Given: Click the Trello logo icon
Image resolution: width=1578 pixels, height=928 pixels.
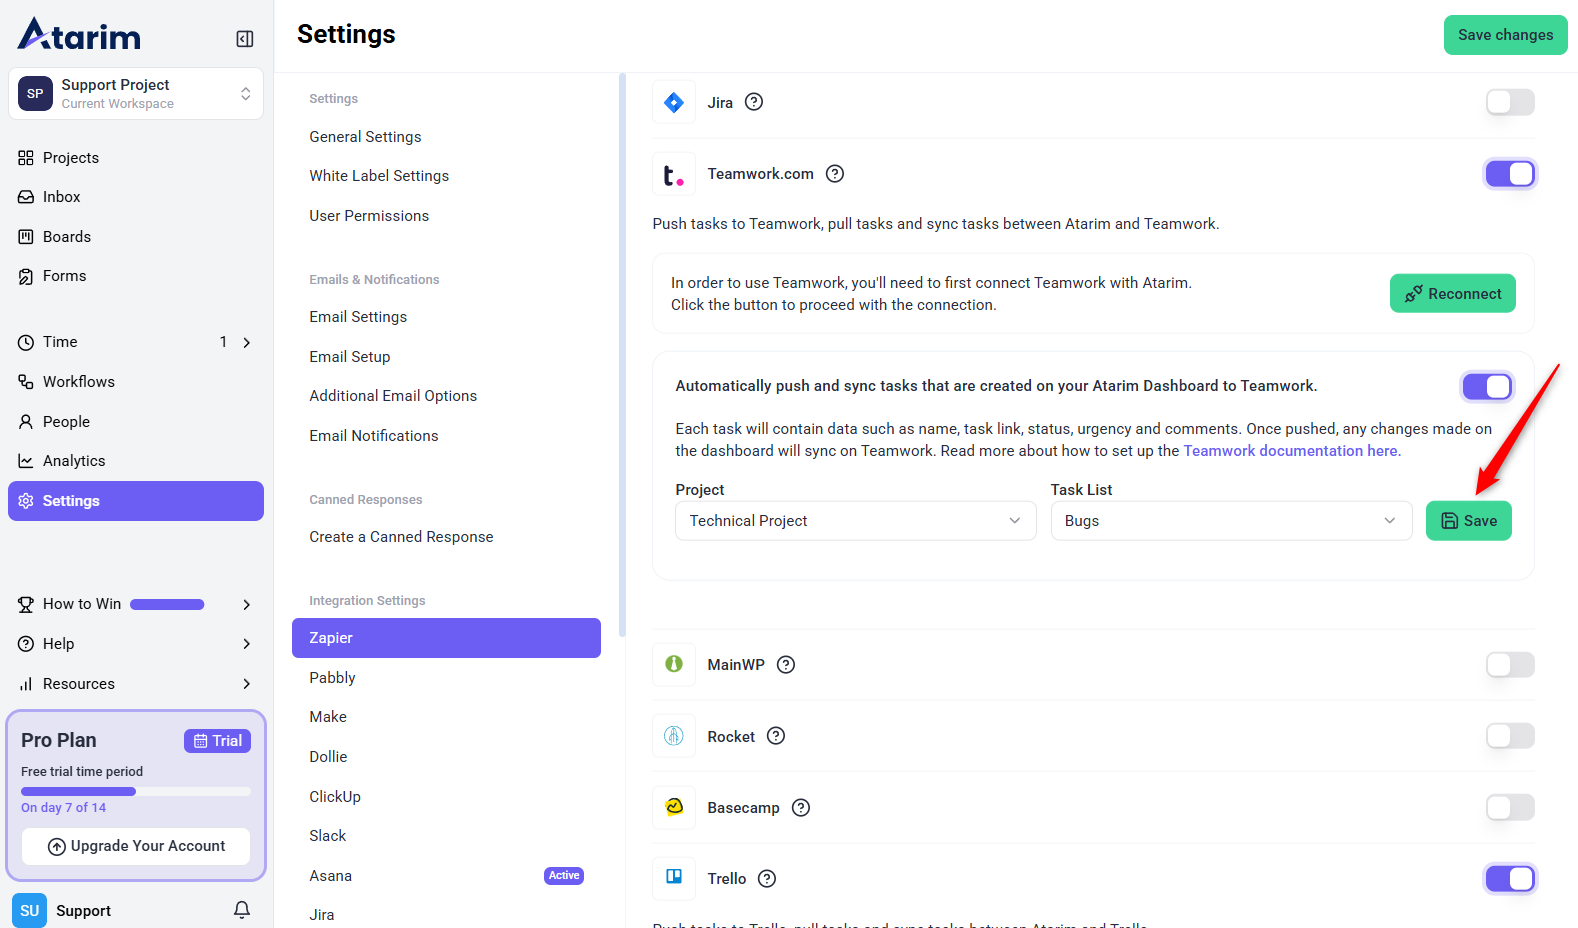Looking at the screenshot, I should pyautogui.click(x=674, y=878).
